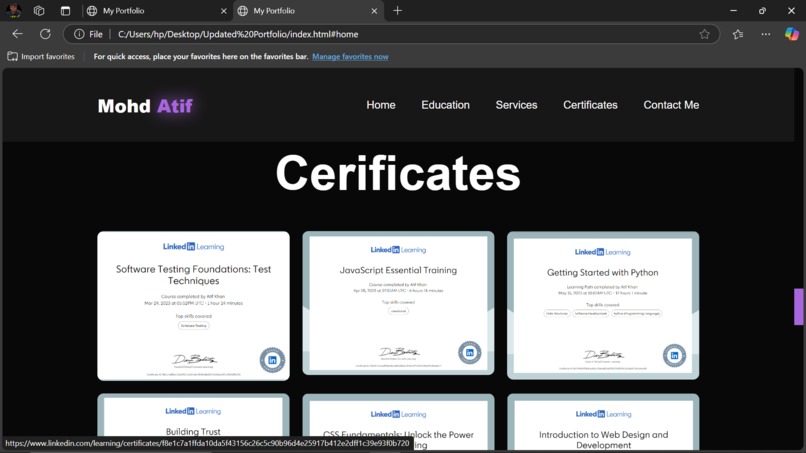Open Building Trust certificate card
The image size is (806, 453).
[x=193, y=421]
